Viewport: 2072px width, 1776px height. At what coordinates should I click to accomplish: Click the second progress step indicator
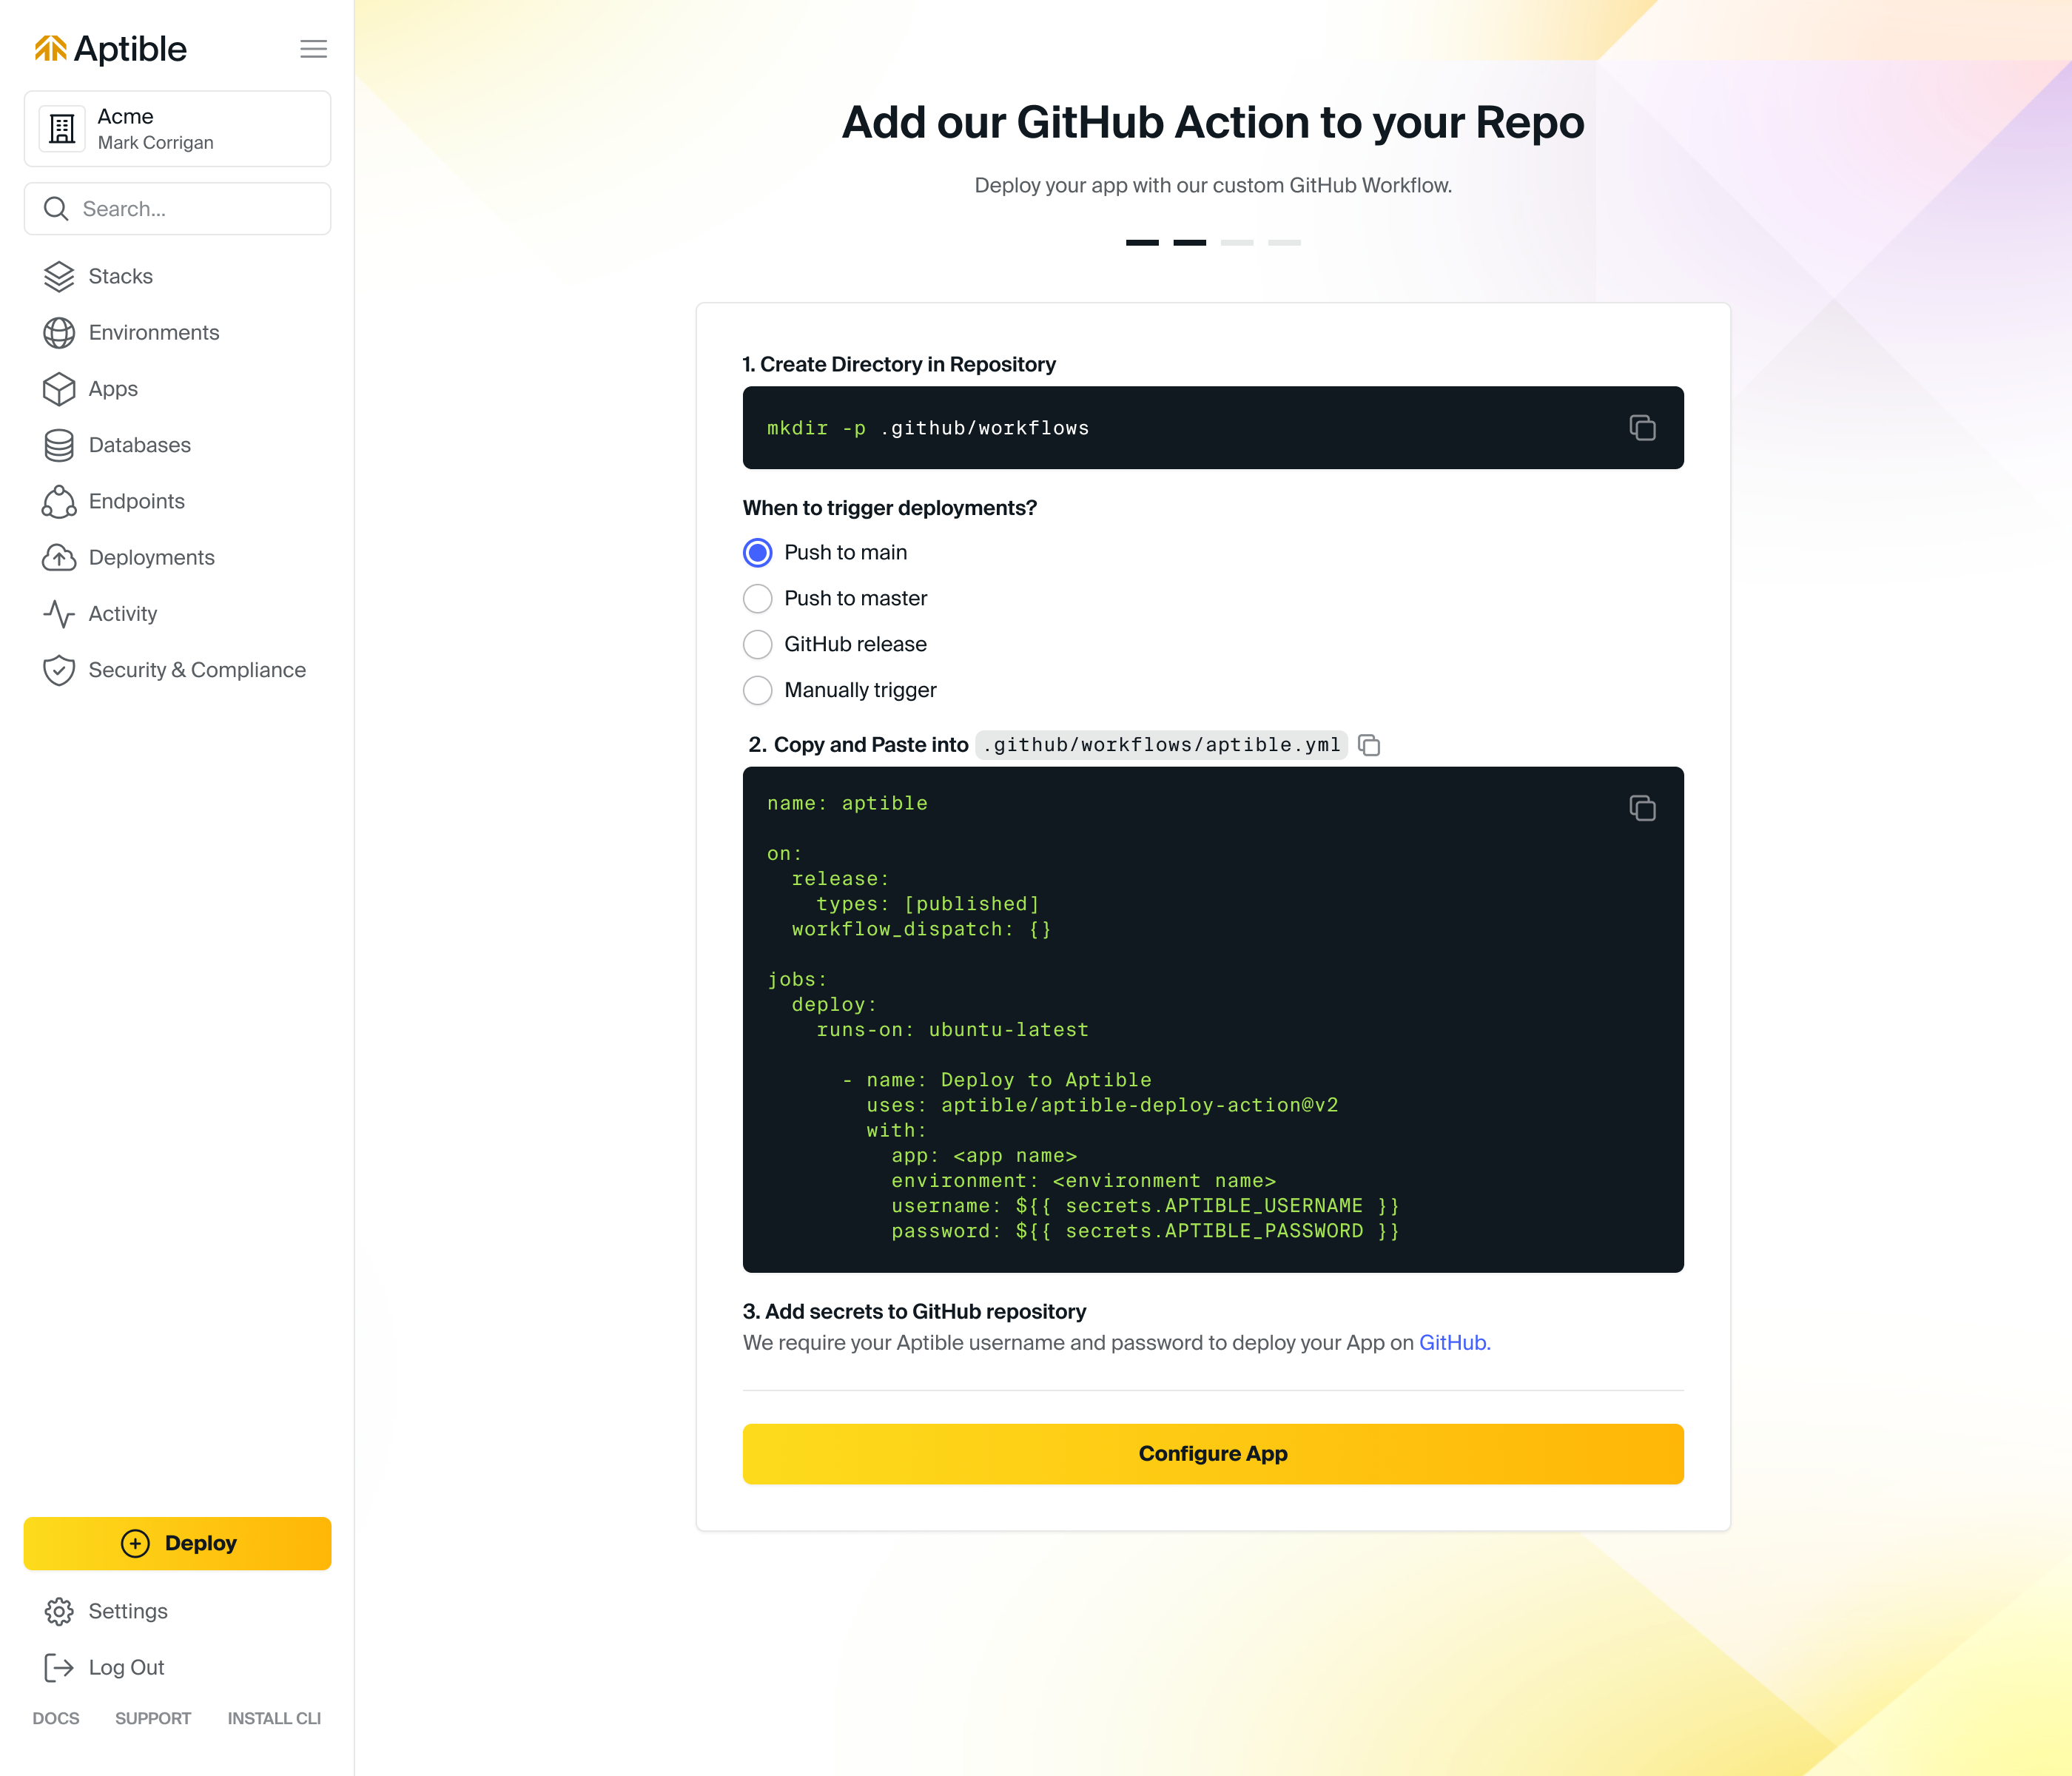point(1189,242)
